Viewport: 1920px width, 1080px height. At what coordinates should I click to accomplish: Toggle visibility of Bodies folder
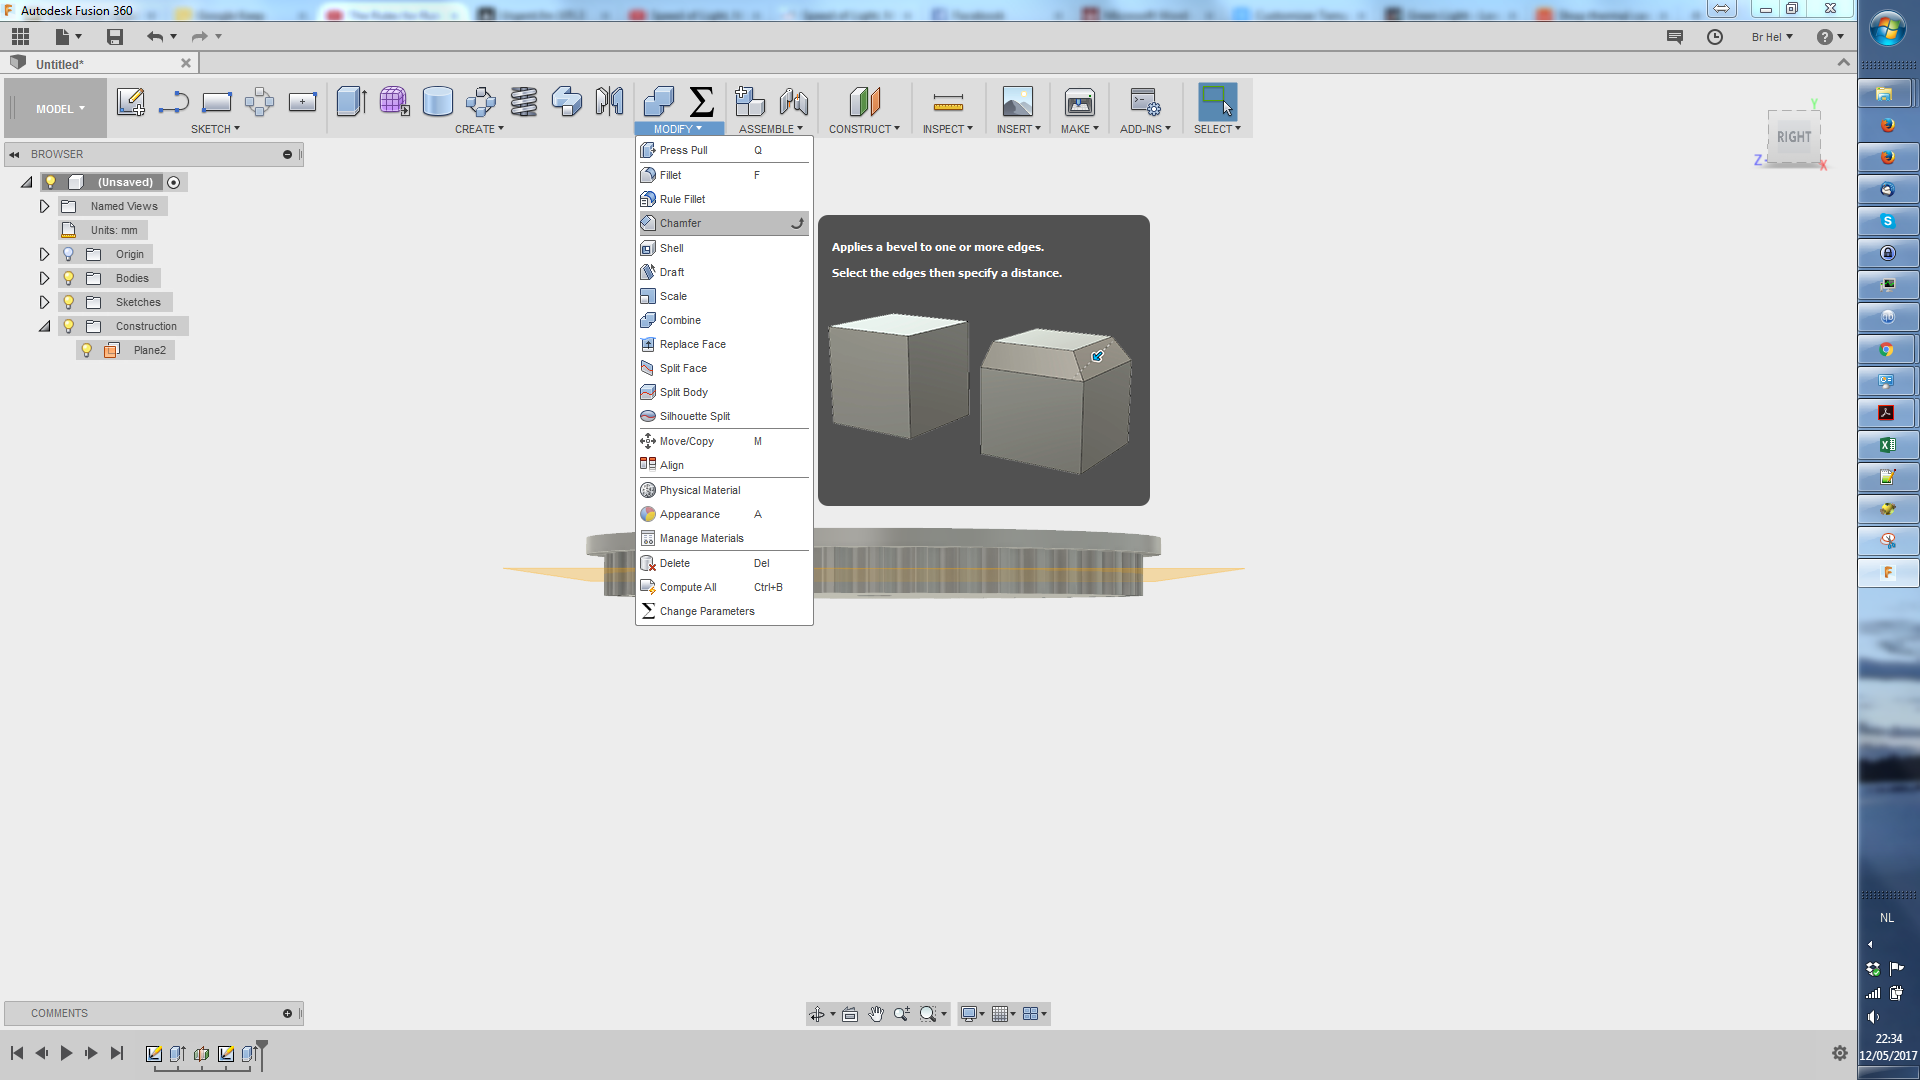tap(67, 277)
